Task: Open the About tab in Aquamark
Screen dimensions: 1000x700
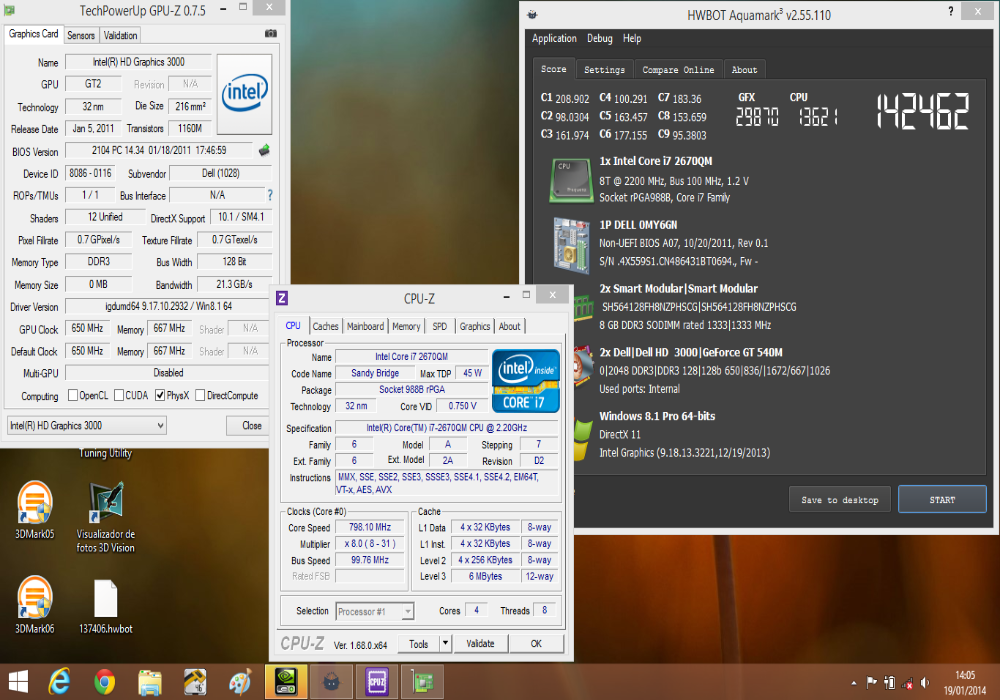Action: [x=744, y=70]
